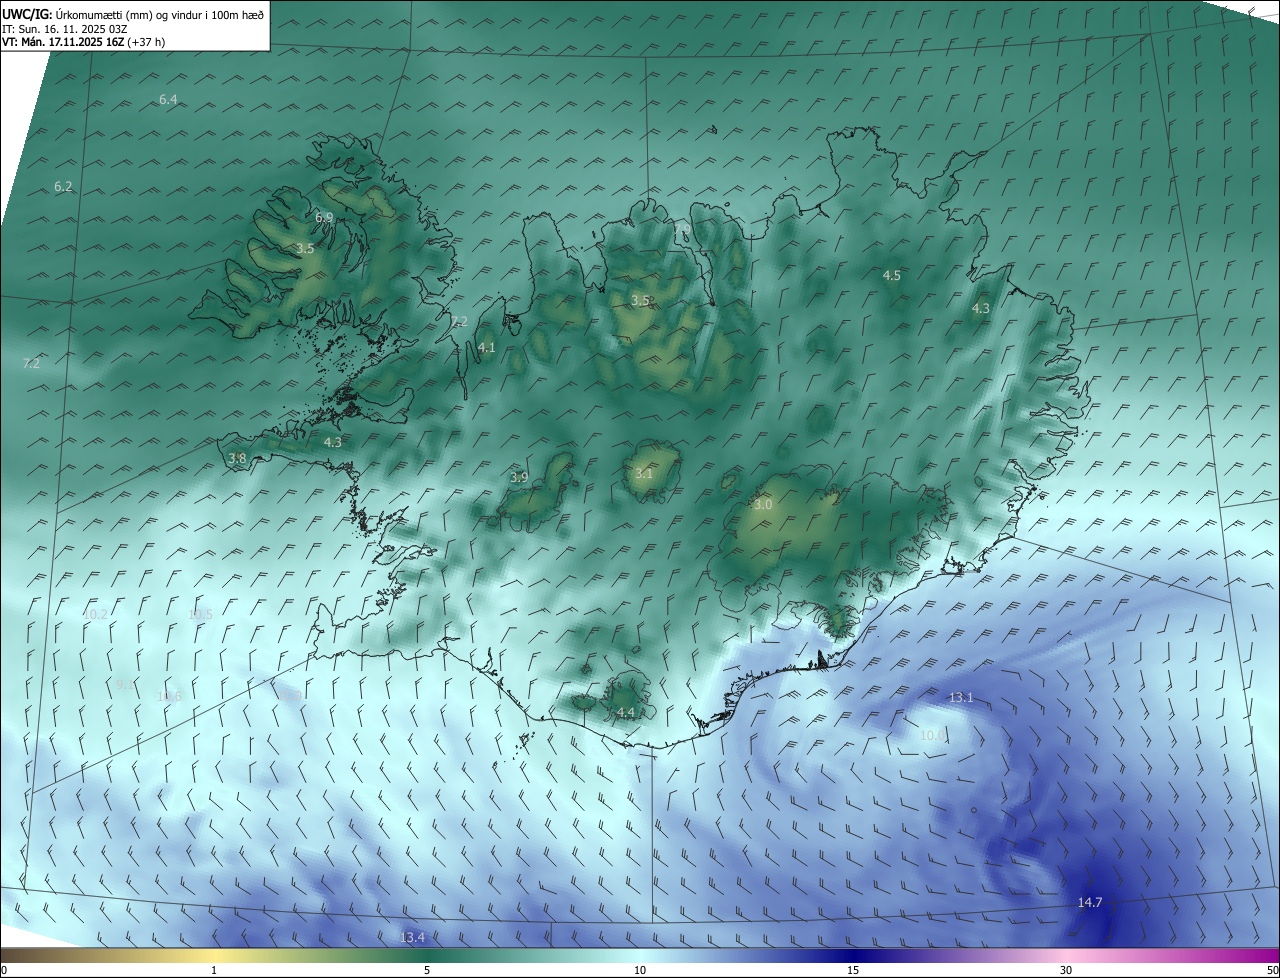Image resolution: width=1280 pixels, height=978 pixels.
Task: Select the 13.4 value label
Action: (413, 937)
